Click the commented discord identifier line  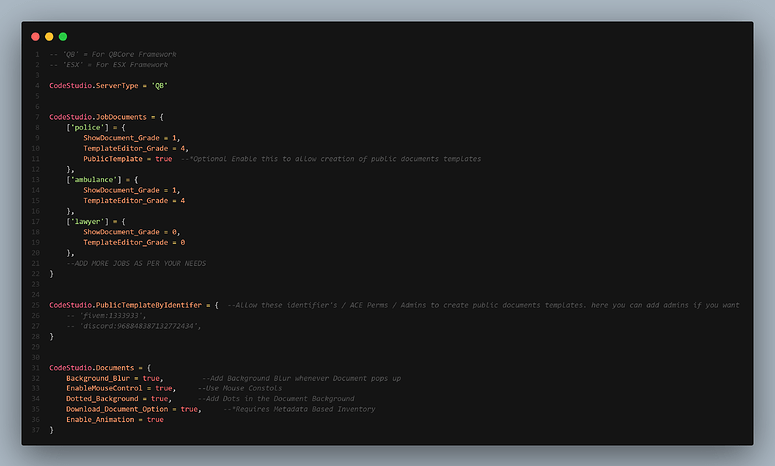click(132, 326)
